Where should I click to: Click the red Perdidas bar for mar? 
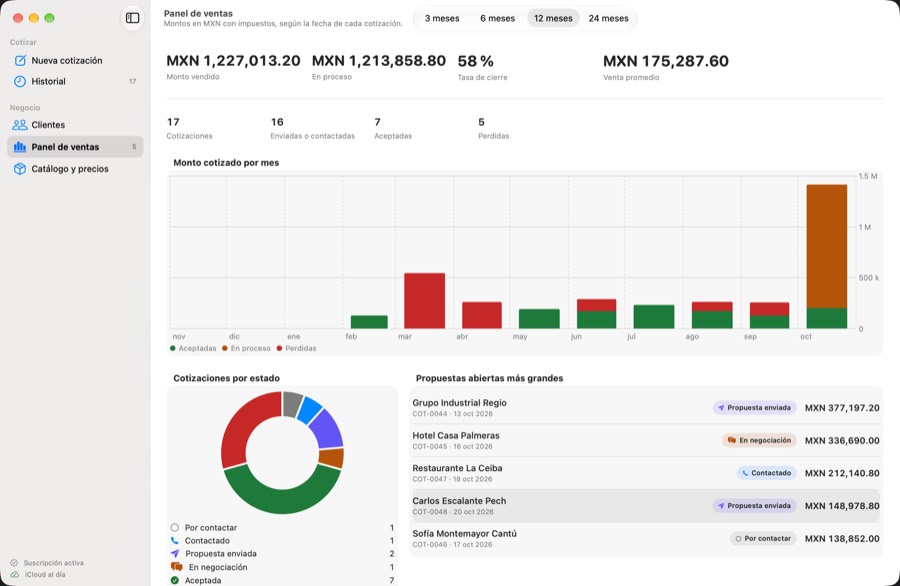tap(425, 301)
